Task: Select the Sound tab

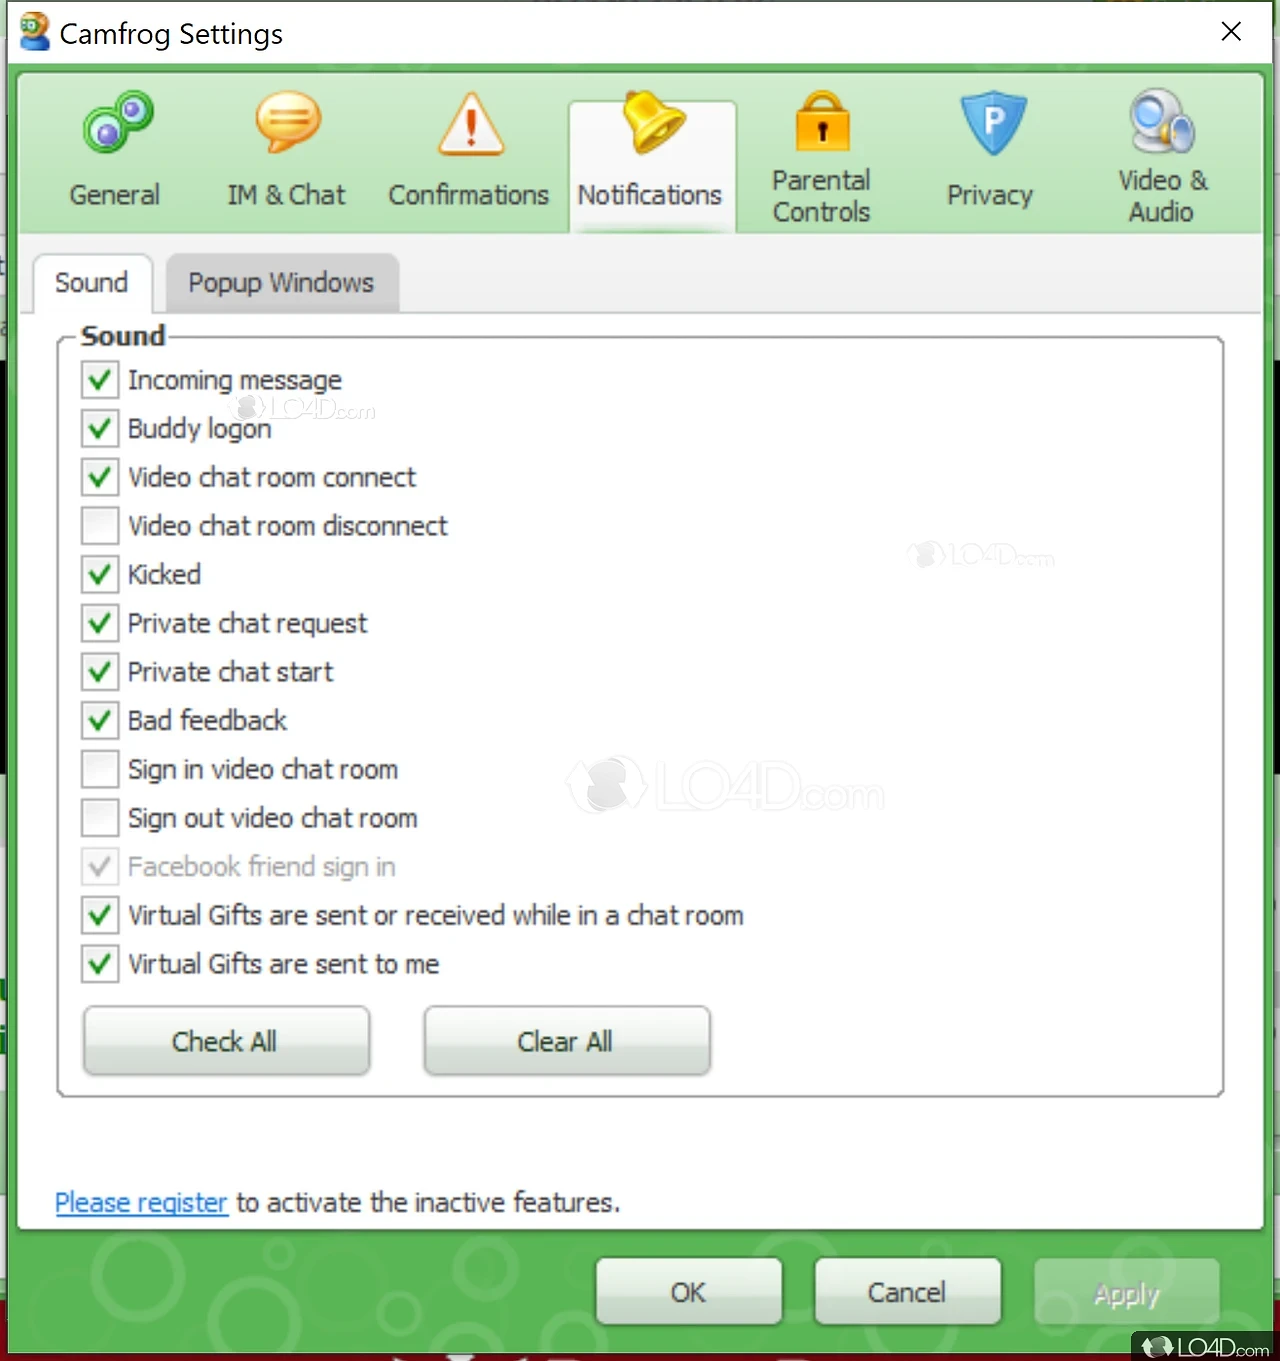Action: pyautogui.click(x=92, y=283)
